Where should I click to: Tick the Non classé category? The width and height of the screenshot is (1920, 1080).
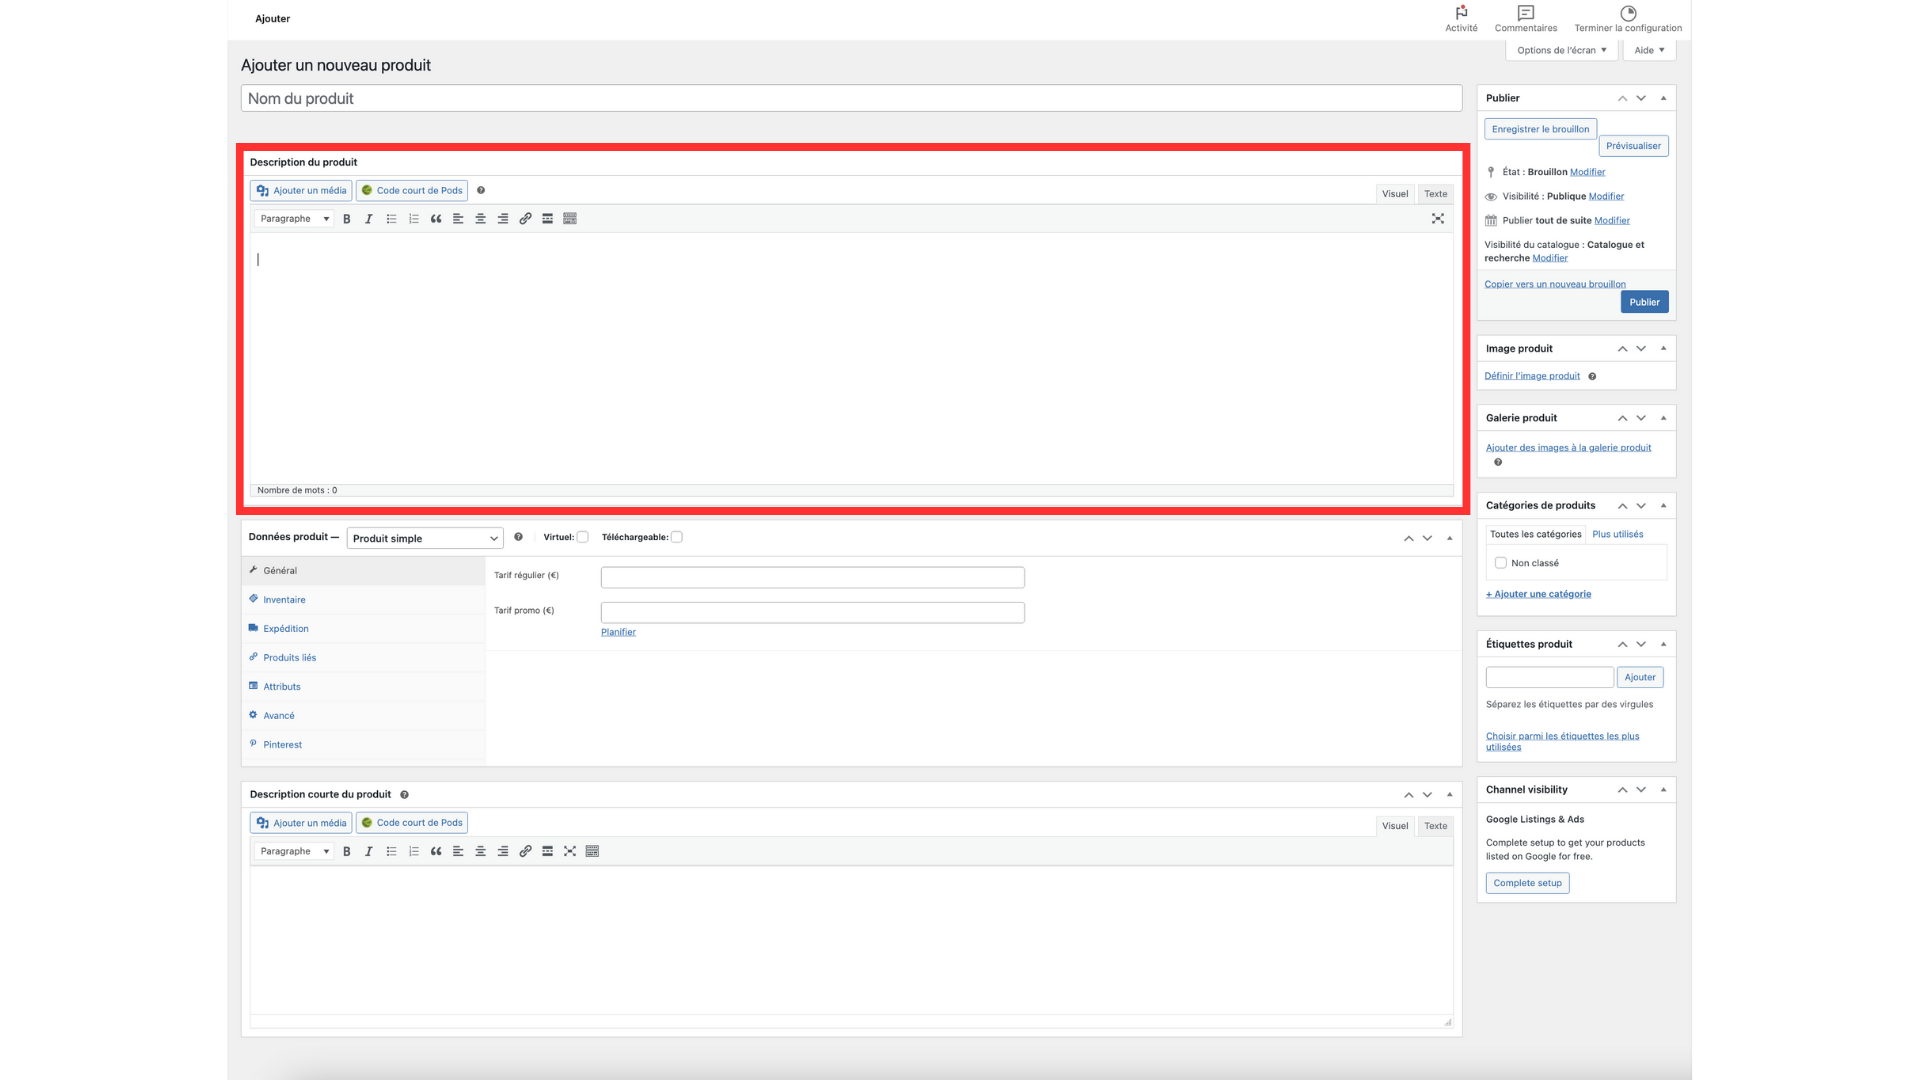click(1500, 563)
